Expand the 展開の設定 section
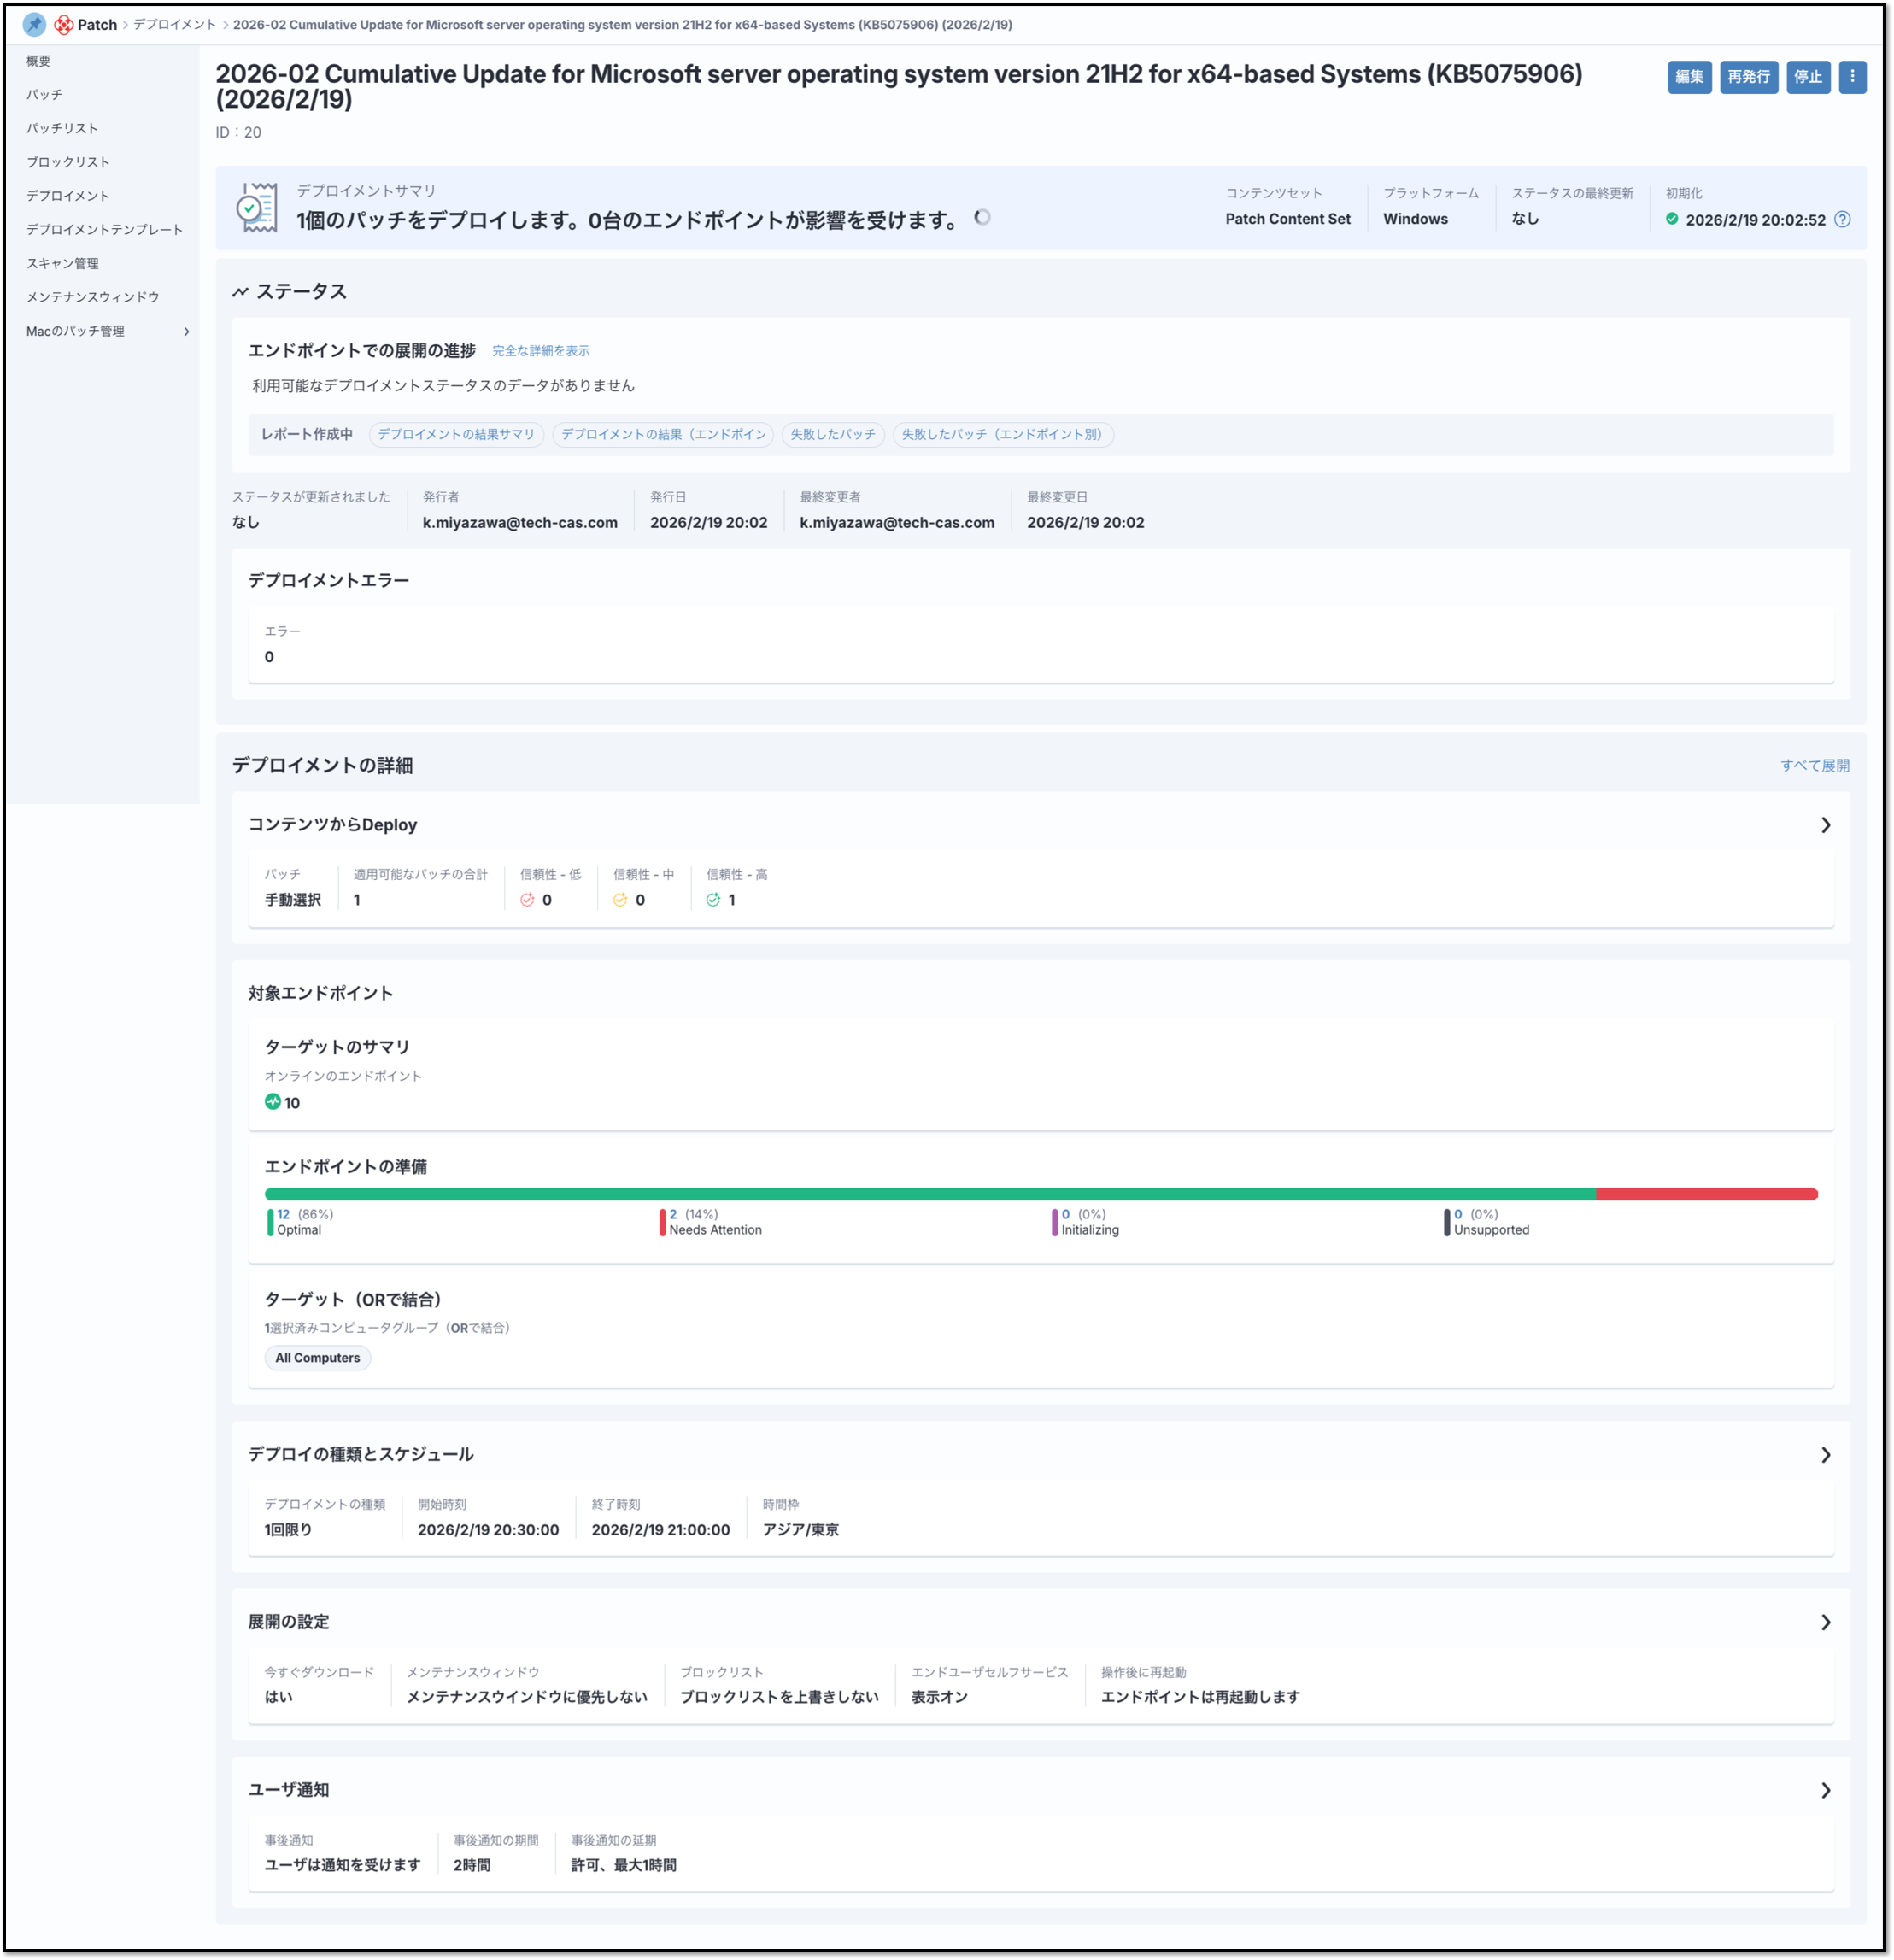Screen dimensions: 1894x1960 pyautogui.click(x=1825, y=1621)
